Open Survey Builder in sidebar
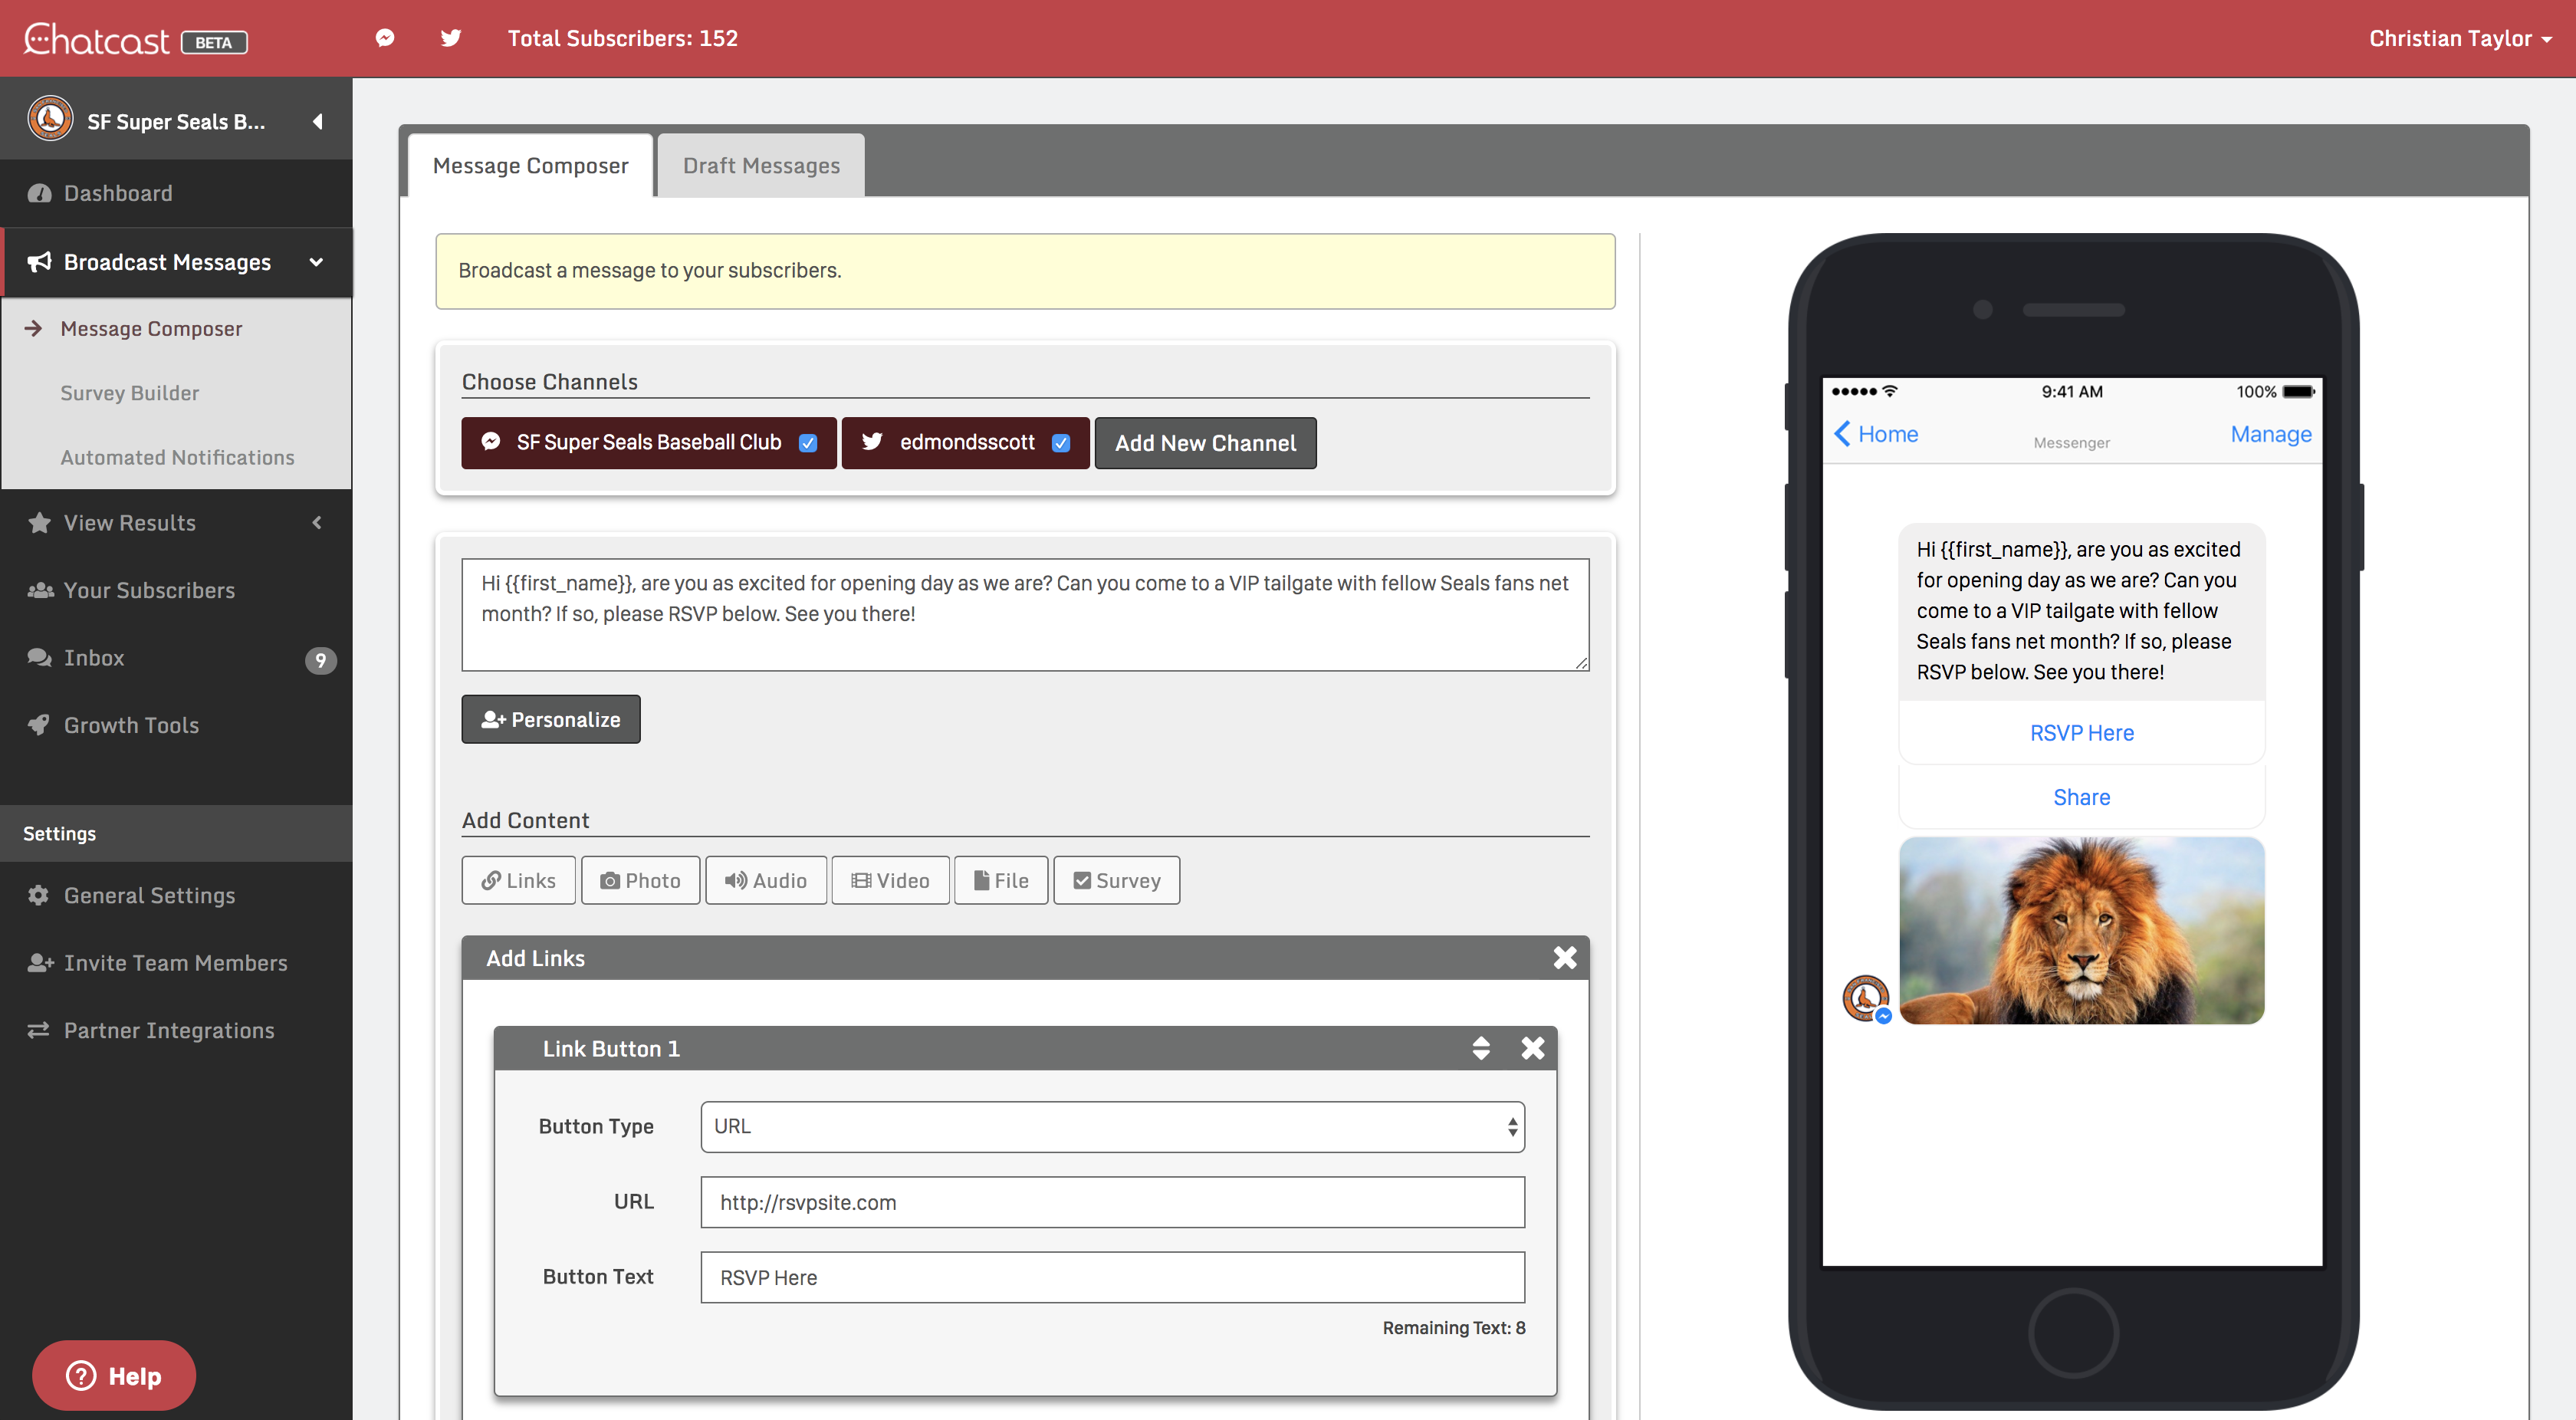The image size is (2576, 1420). coord(129,393)
